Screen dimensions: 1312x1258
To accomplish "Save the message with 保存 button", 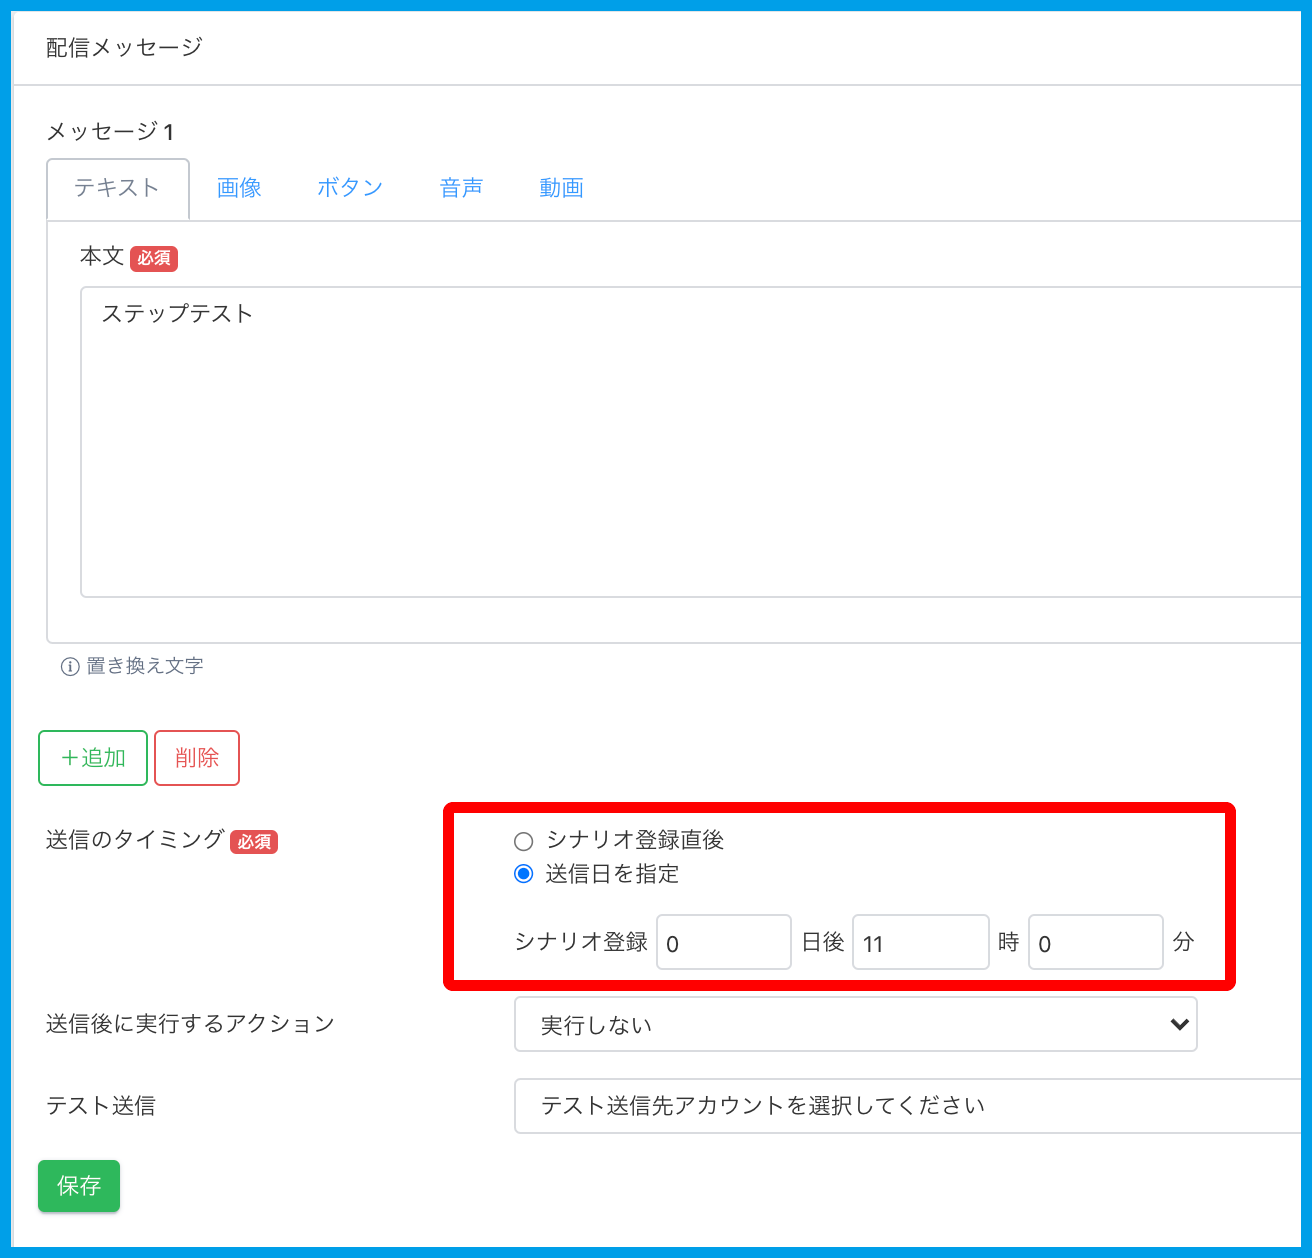I will coord(79,1186).
